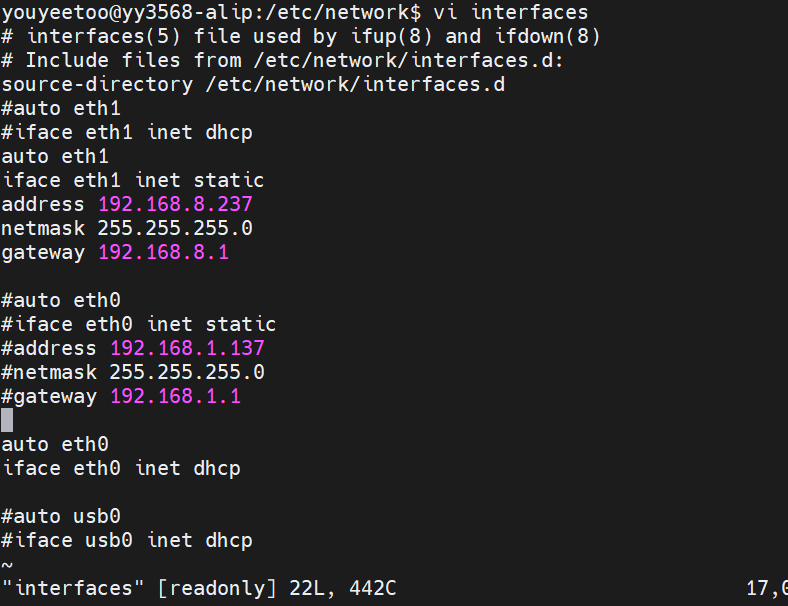Click the cursor position indicator 17,0

[x=767, y=588]
